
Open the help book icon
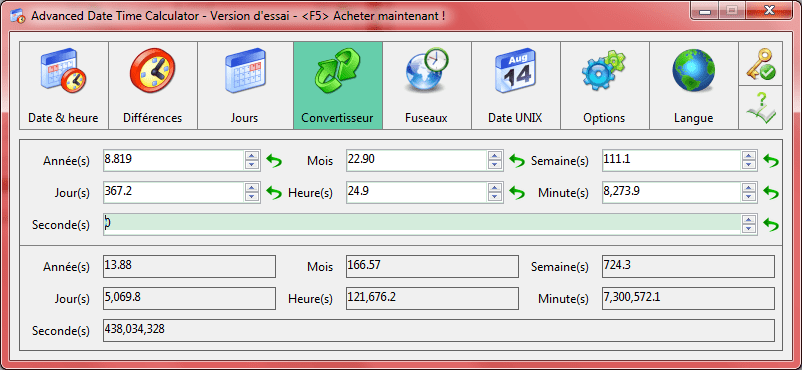pos(761,107)
